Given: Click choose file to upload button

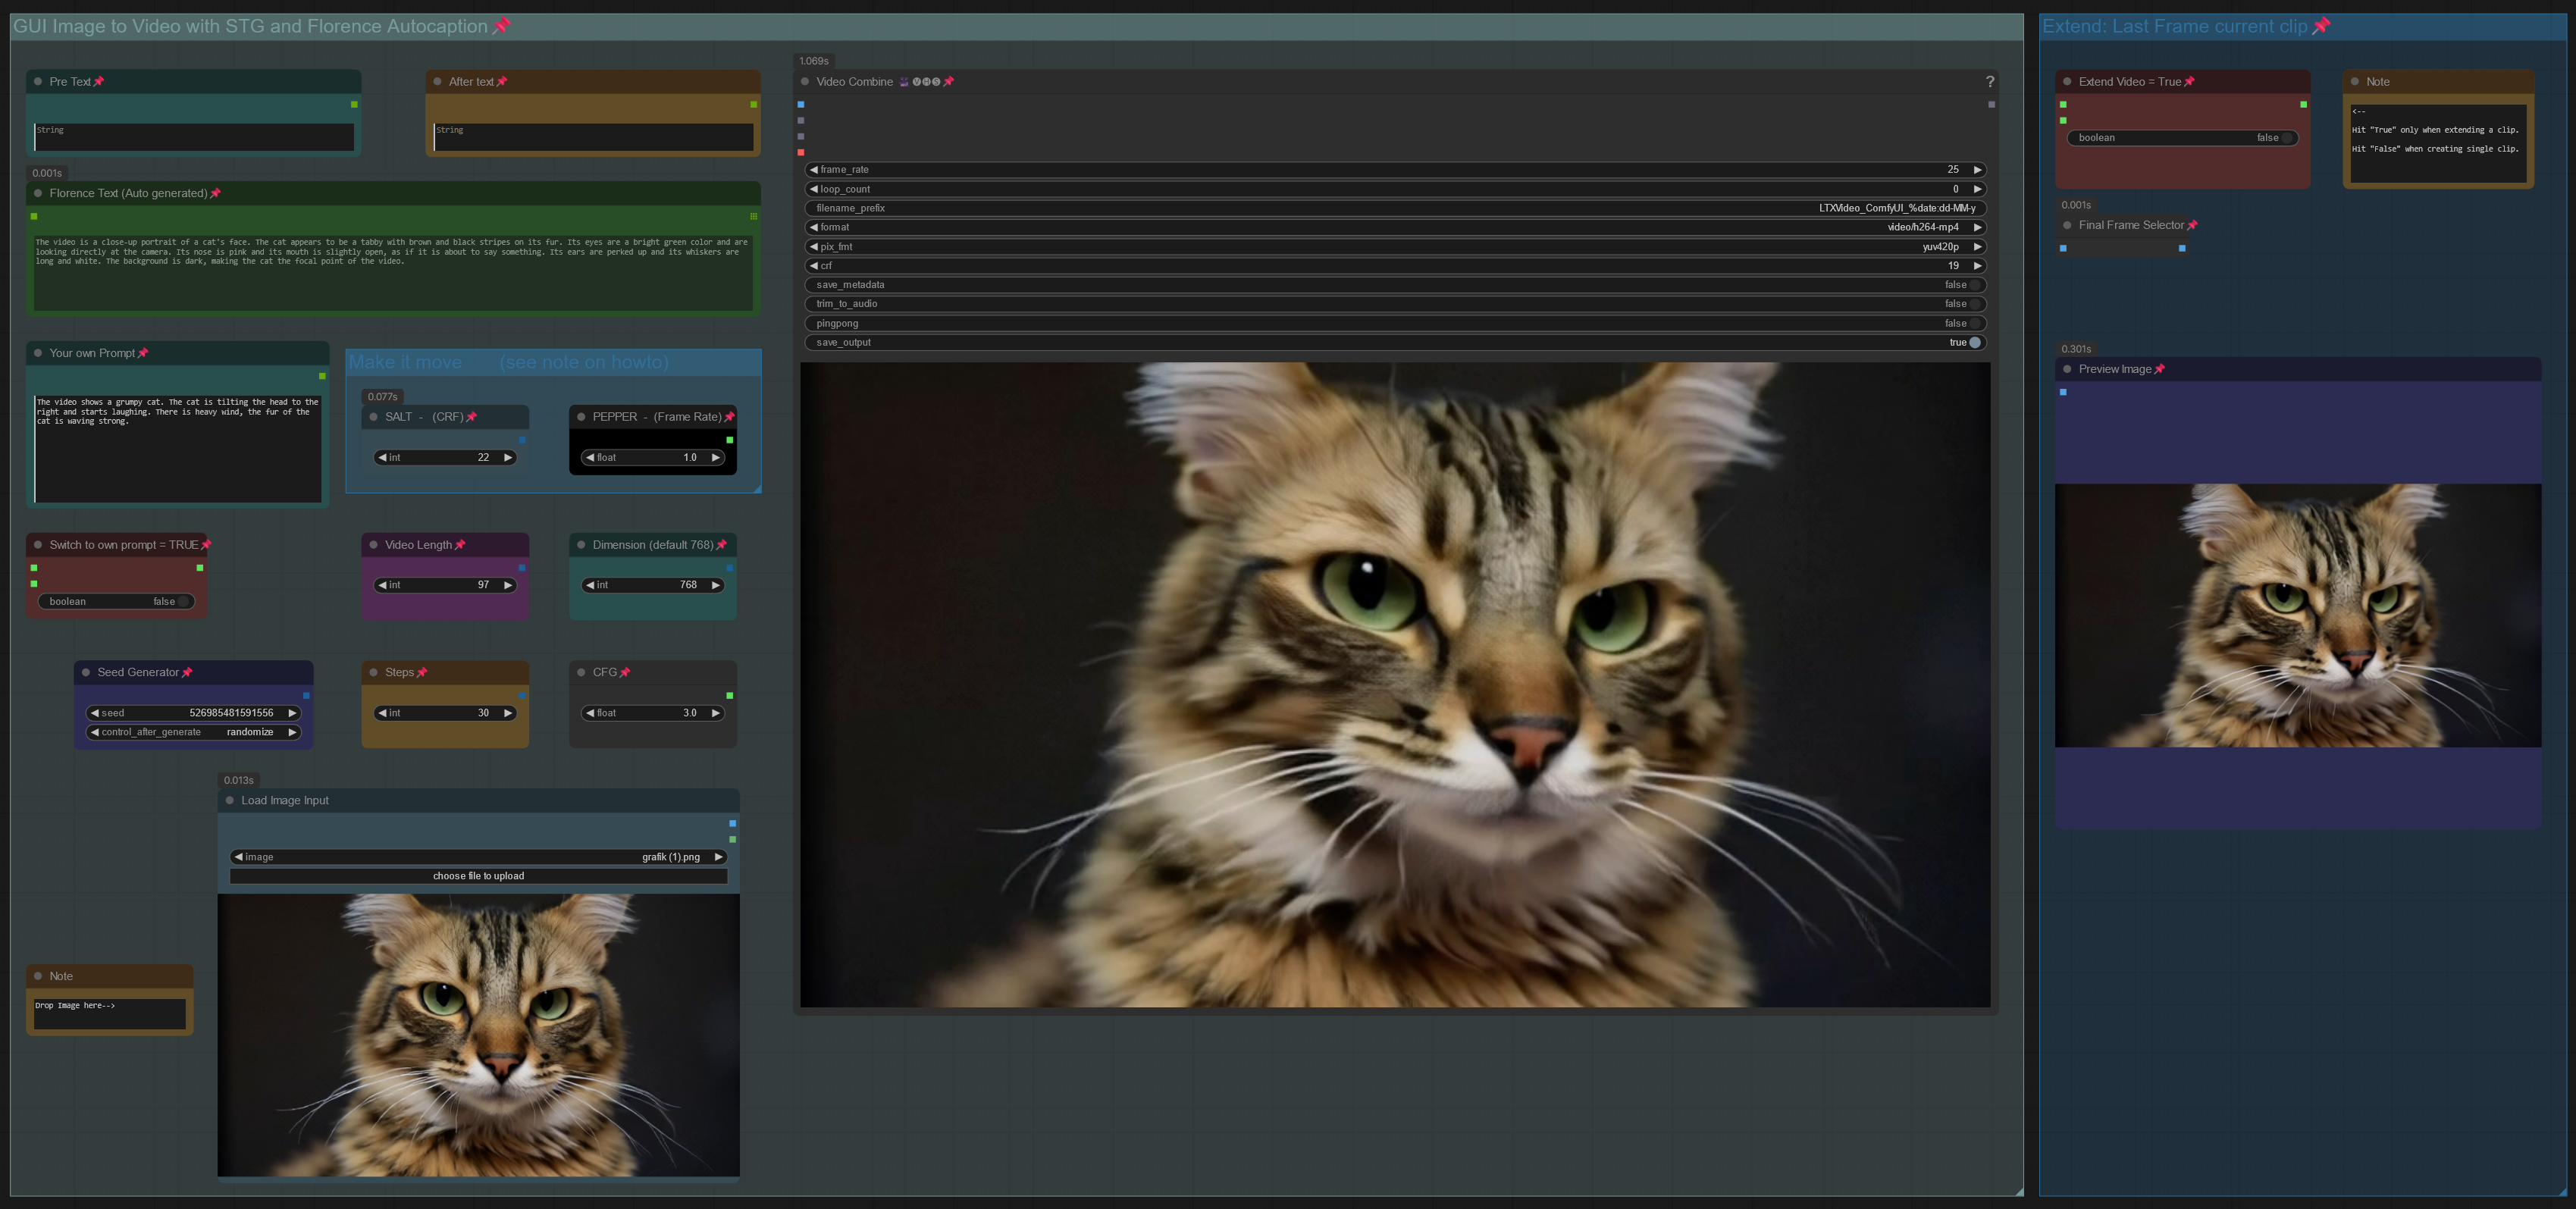Looking at the screenshot, I should coord(478,877).
